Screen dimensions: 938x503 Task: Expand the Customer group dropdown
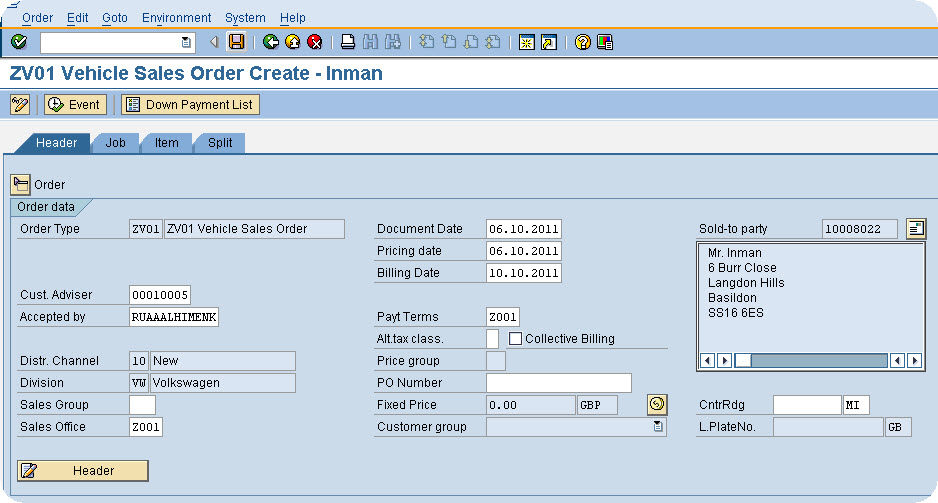[x=658, y=426]
